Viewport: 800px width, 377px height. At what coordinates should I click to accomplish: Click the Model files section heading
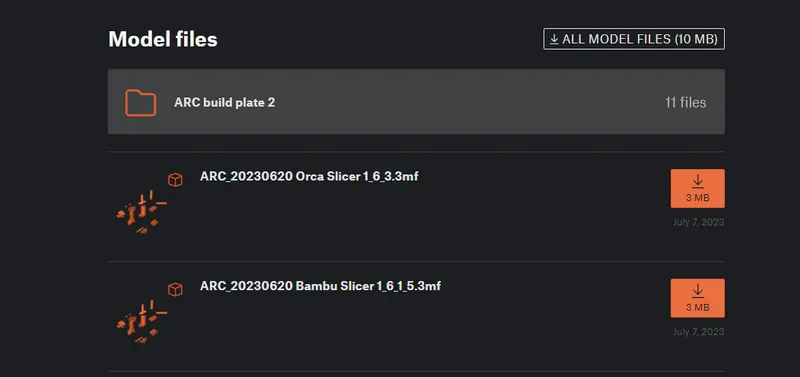(x=163, y=39)
